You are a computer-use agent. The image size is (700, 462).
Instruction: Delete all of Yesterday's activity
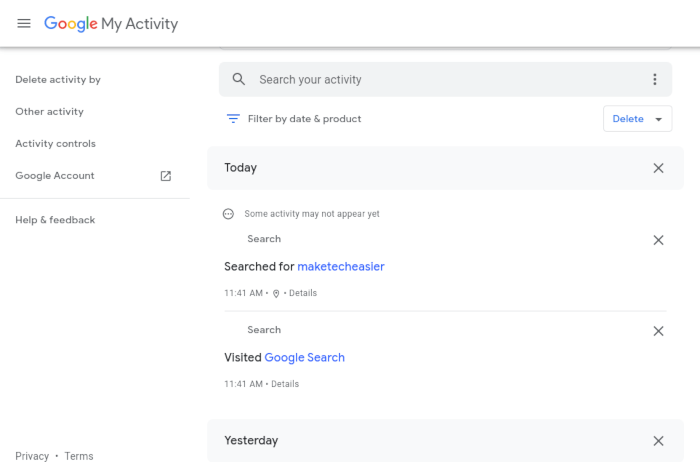[658, 441]
